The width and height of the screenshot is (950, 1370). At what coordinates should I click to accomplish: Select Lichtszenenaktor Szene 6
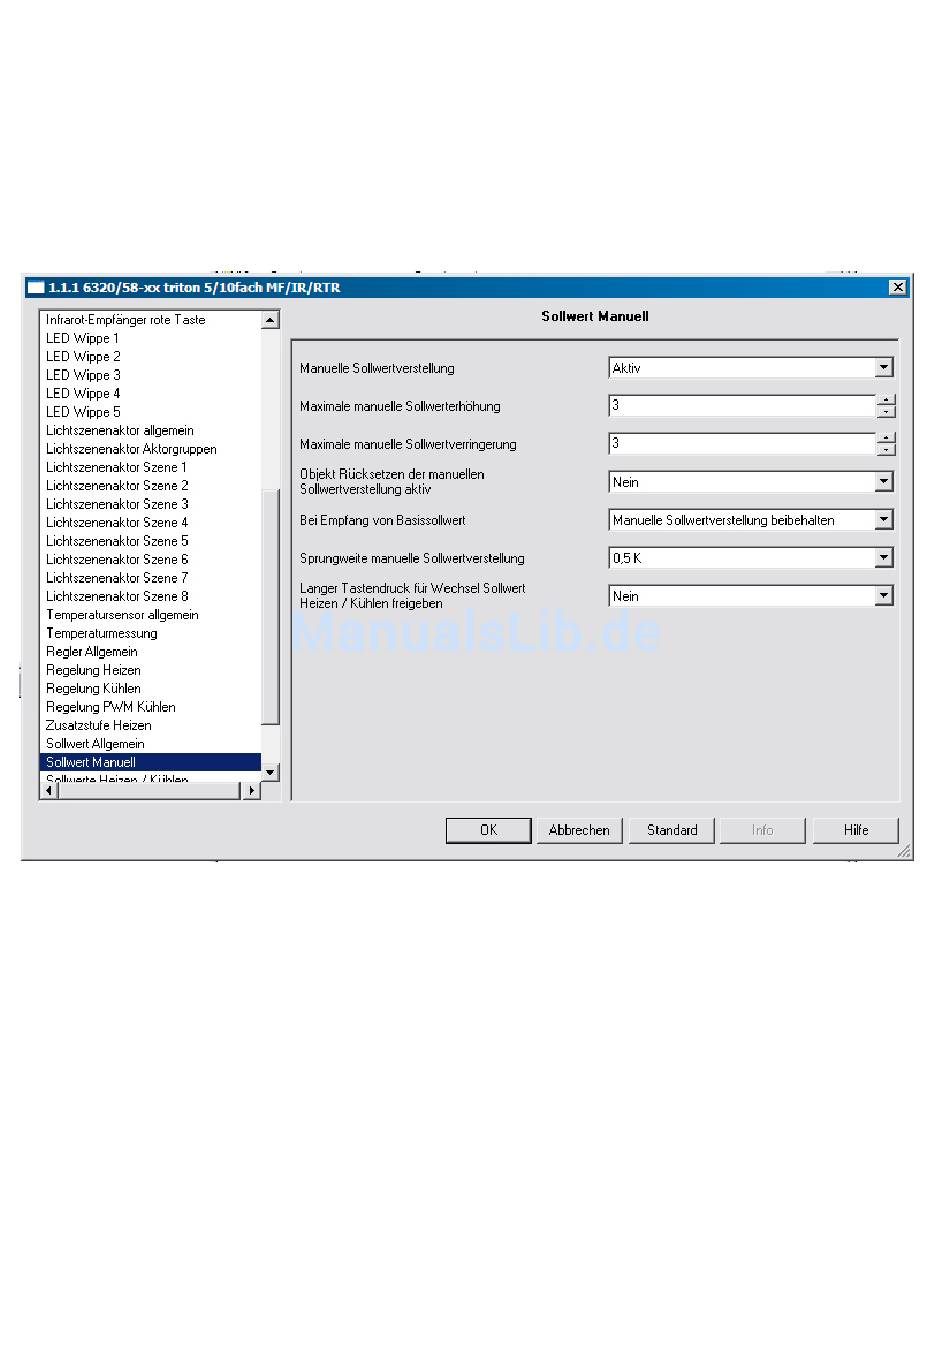point(117,559)
